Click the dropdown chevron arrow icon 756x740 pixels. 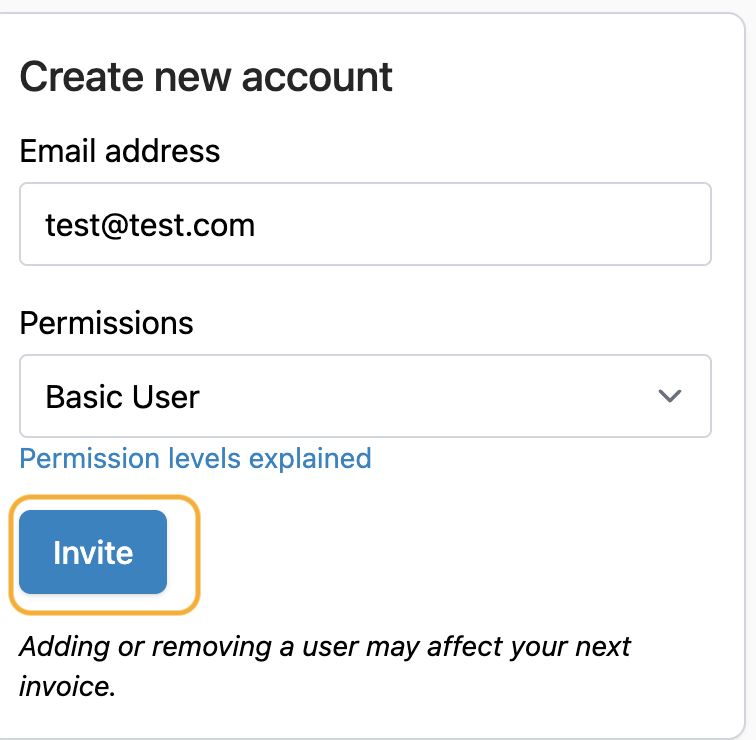[669, 396]
